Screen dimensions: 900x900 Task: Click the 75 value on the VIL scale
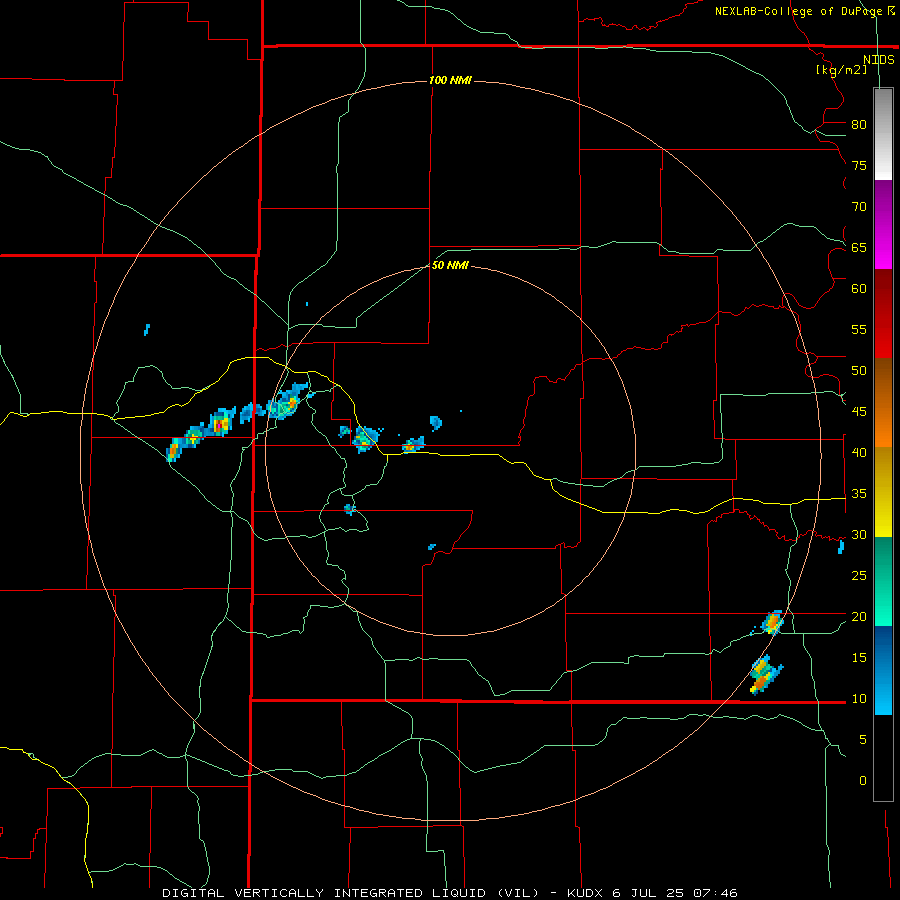859,166
